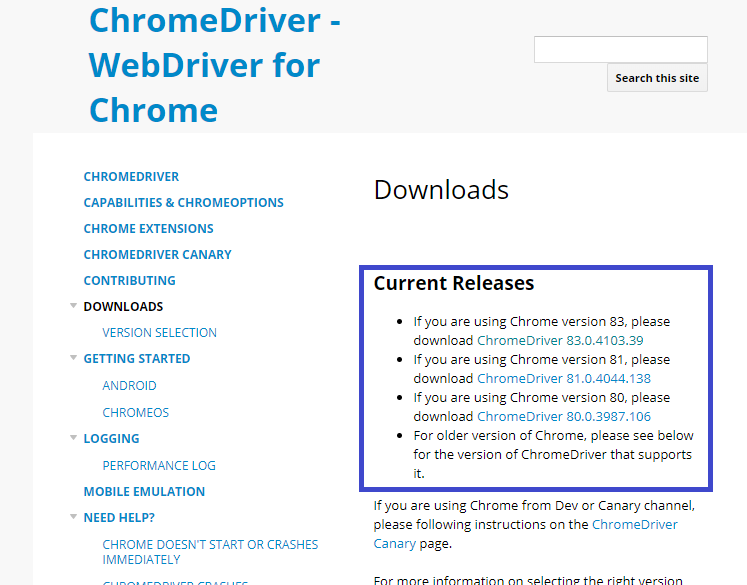The width and height of the screenshot is (747, 585).
Task: Open the CHROMEDRIVER sidebar link
Action: point(131,176)
